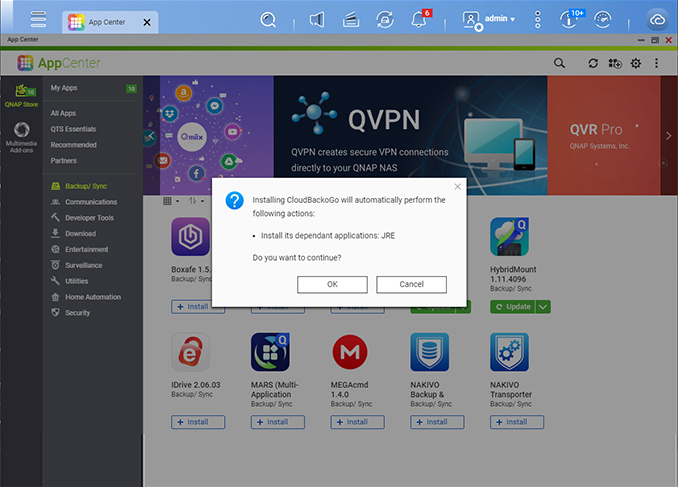Image resolution: width=678 pixels, height=487 pixels.
Task: Open QTS Essentials category
Action: point(73,129)
